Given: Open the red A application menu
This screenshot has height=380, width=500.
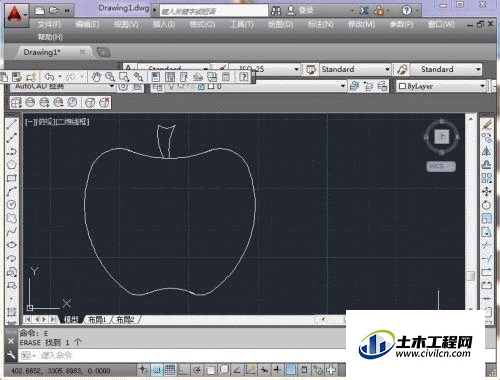Looking at the screenshot, I should (x=16, y=15).
